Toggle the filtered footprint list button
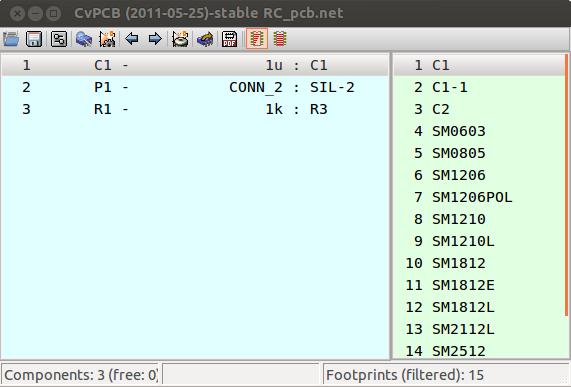Viewport: 571px width, 387px height. pyautogui.click(x=257, y=39)
